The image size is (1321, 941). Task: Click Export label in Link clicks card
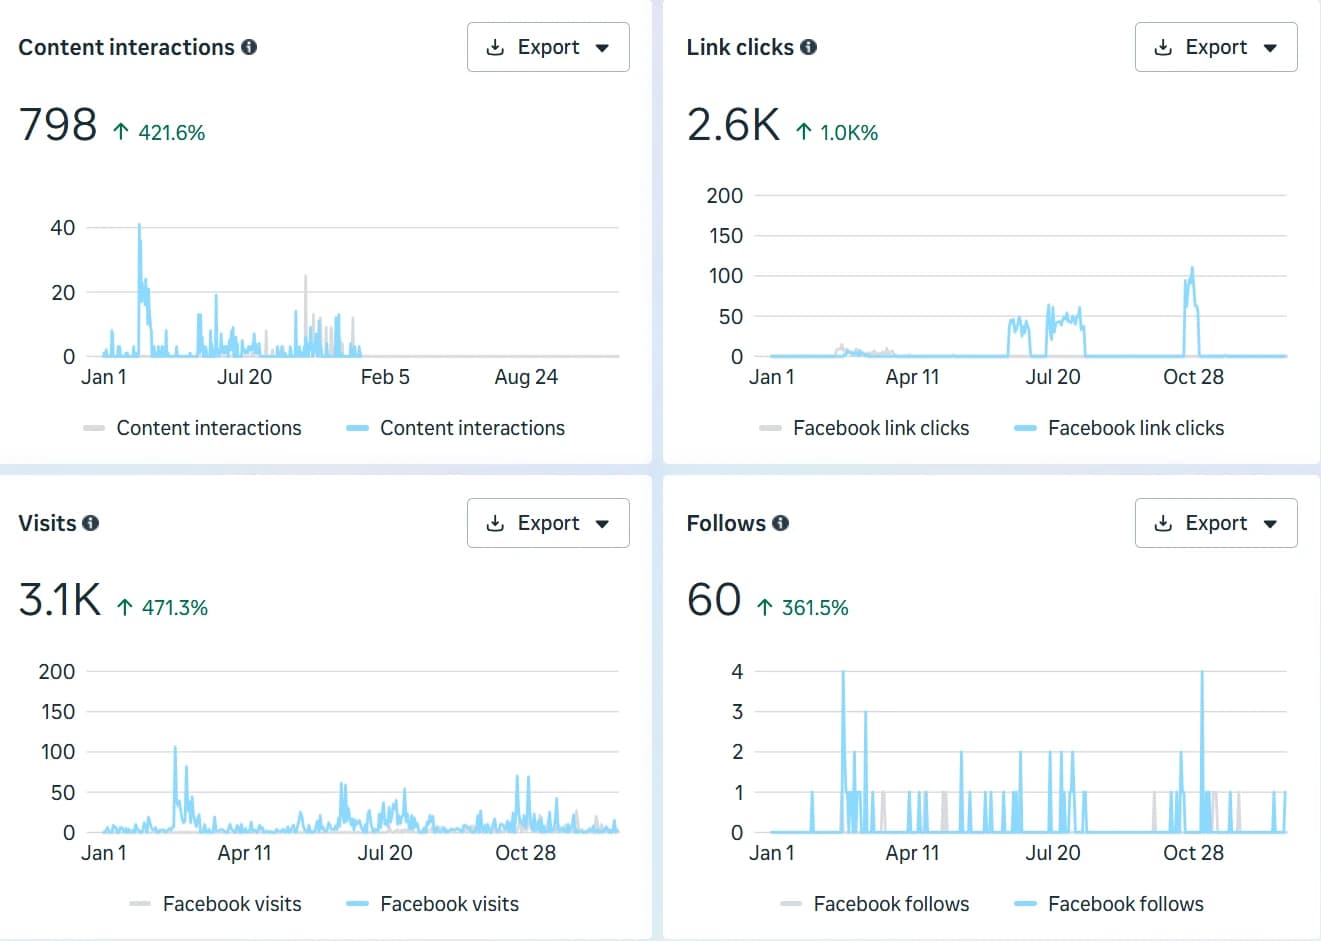(1216, 47)
